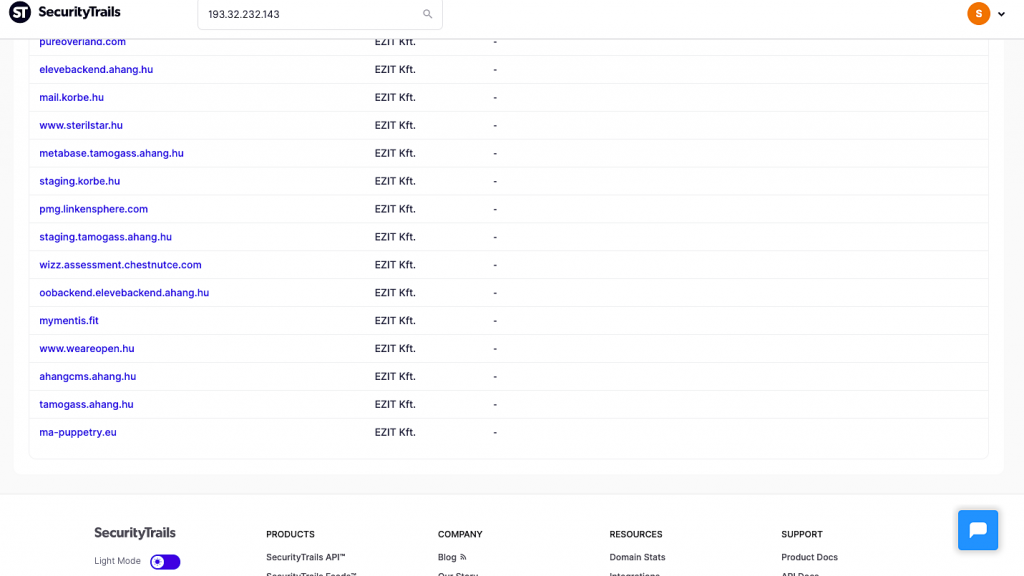Visit the pmg.linkensphere.com hostname
This screenshot has height=576, width=1024.
(93, 209)
